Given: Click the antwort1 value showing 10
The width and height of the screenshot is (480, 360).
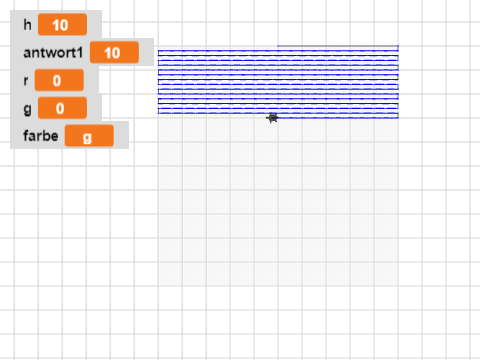Looking at the screenshot, I should (114, 52).
